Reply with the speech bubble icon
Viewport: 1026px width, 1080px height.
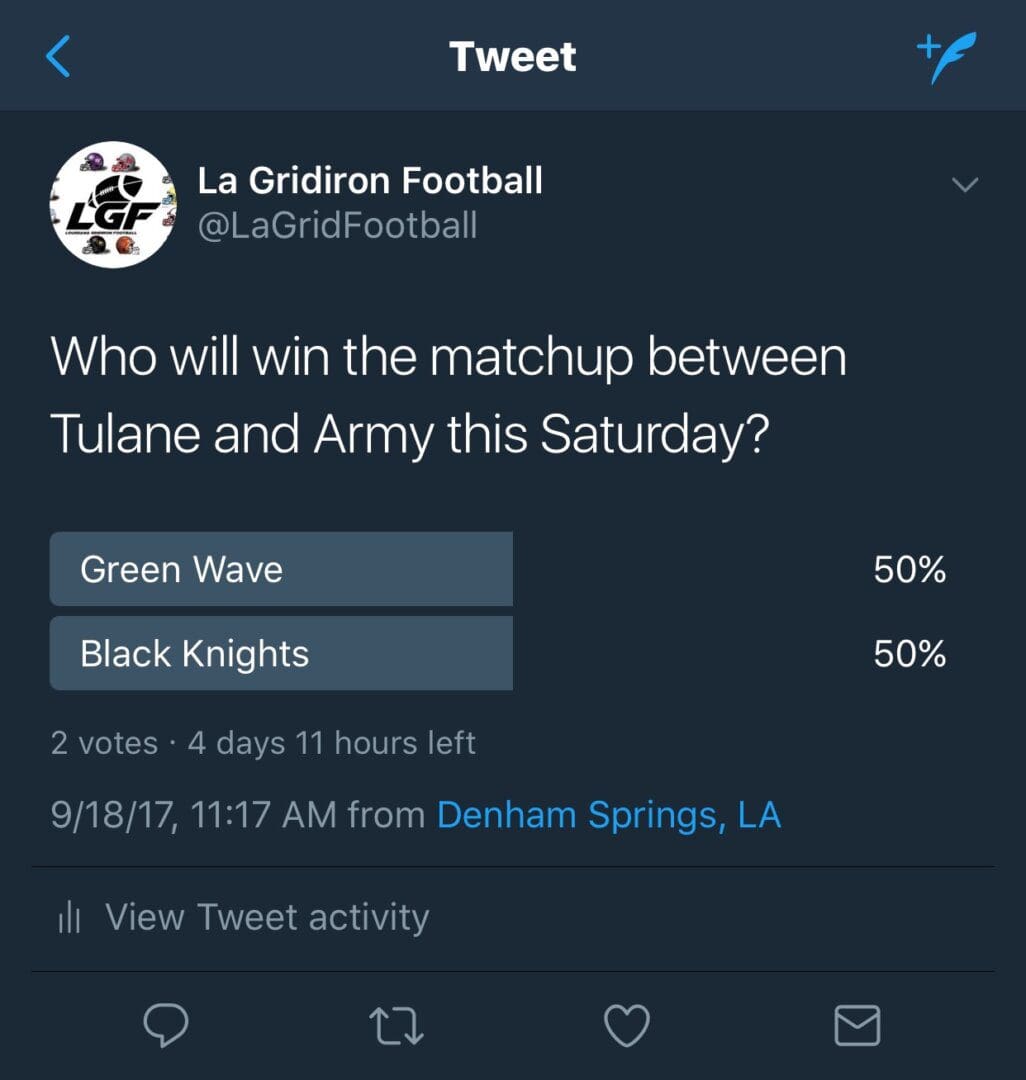[165, 1025]
